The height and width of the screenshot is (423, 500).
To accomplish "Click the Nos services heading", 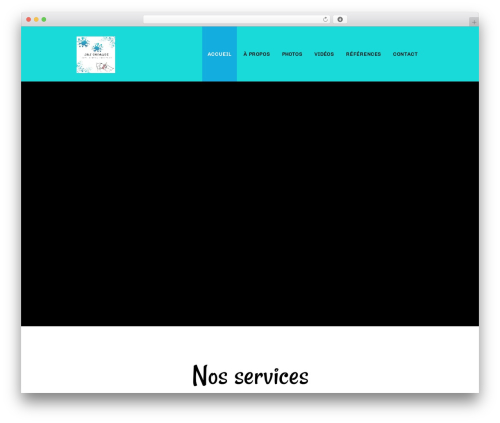I will coord(250,375).
